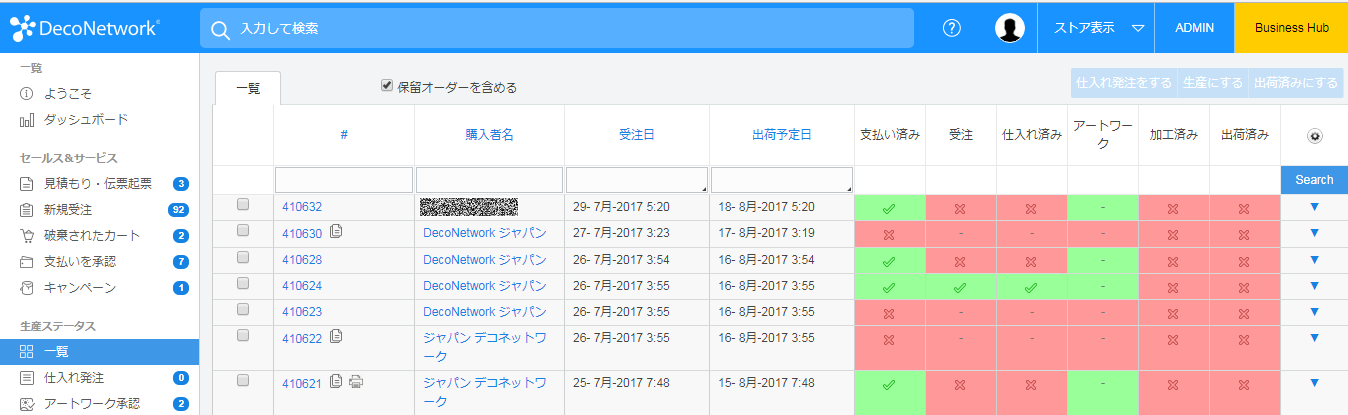The image size is (1348, 415).
Task: Expand row menu arrow for order 410632
Action: [1314, 207]
